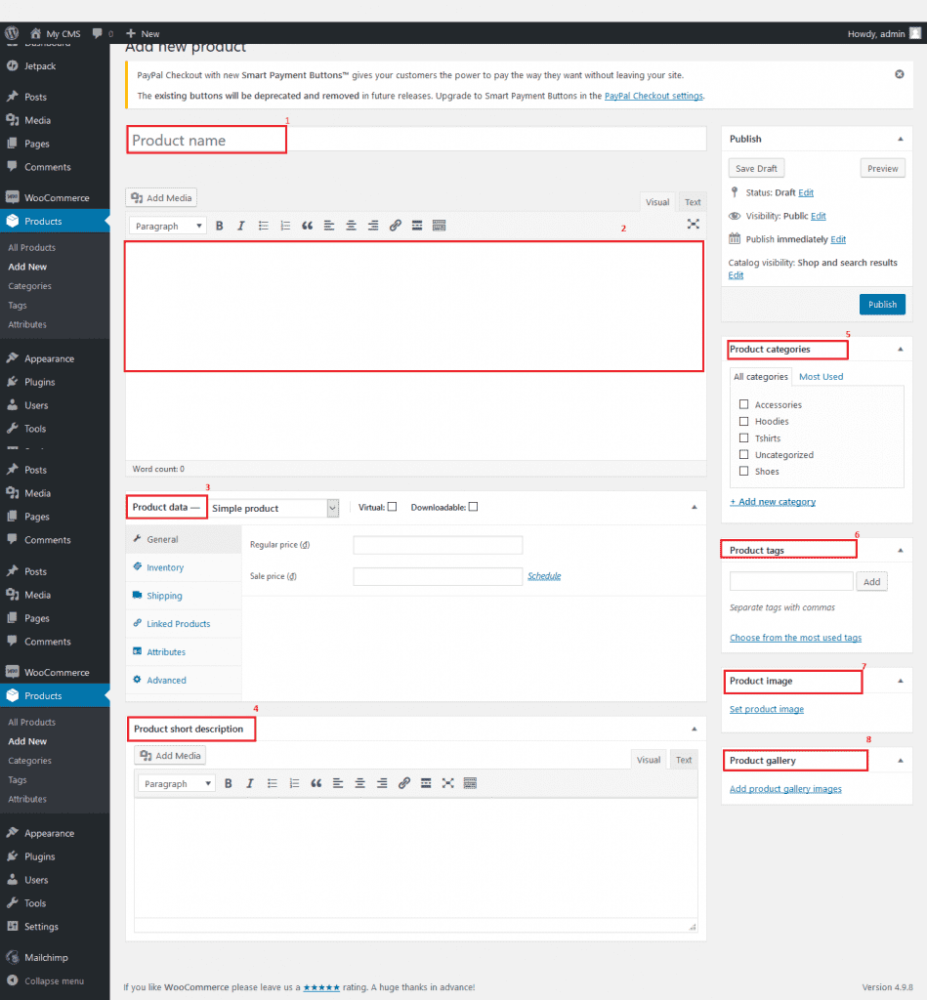Open My CMS site home
The width and height of the screenshot is (927, 1000).
(x=55, y=33)
